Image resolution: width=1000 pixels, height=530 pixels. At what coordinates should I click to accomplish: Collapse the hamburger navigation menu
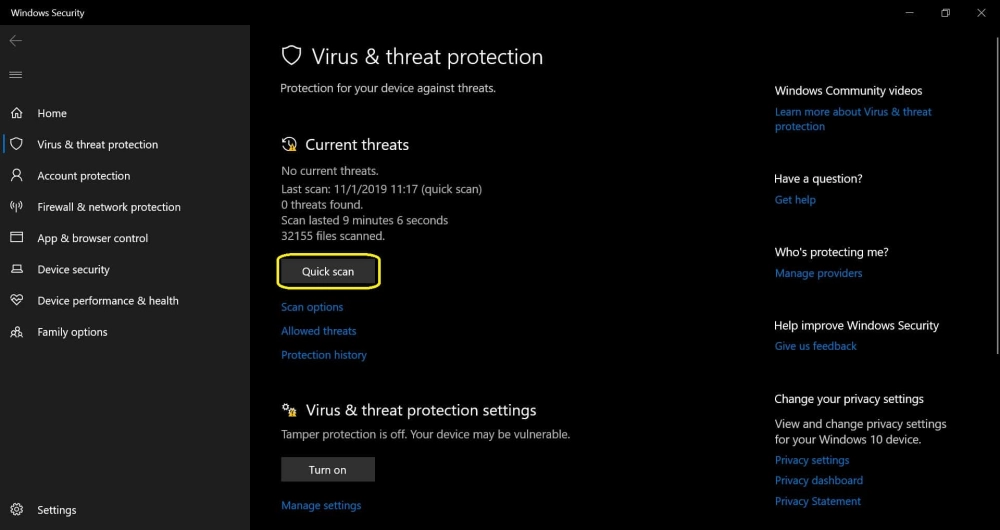pyautogui.click(x=16, y=75)
